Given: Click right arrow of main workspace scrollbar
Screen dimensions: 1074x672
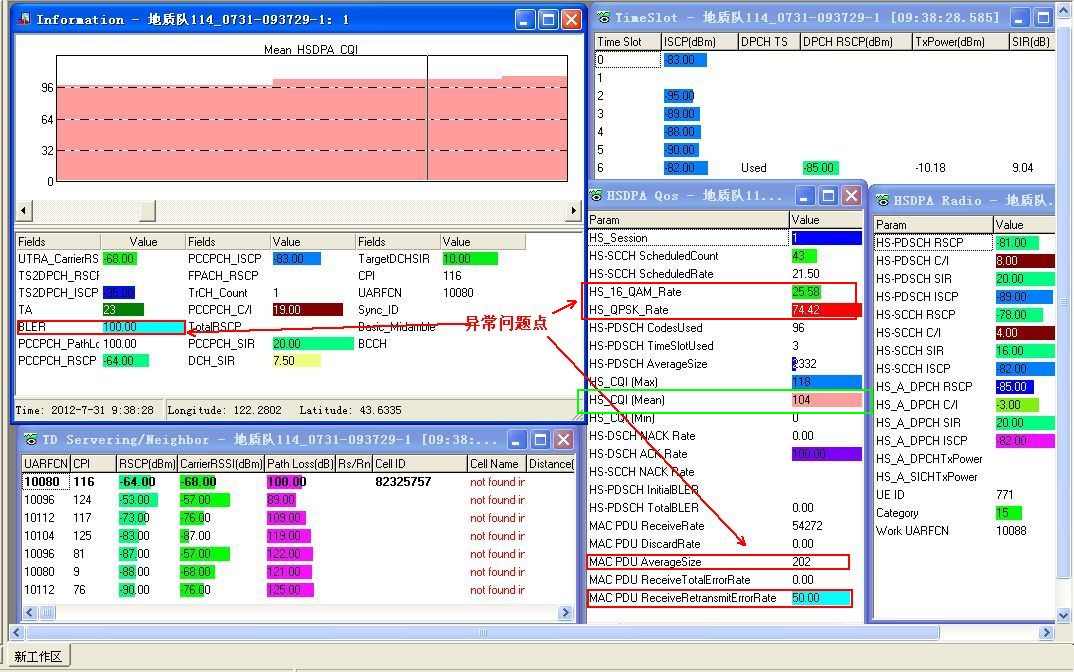Looking at the screenshot, I should (x=1046, y=632).
